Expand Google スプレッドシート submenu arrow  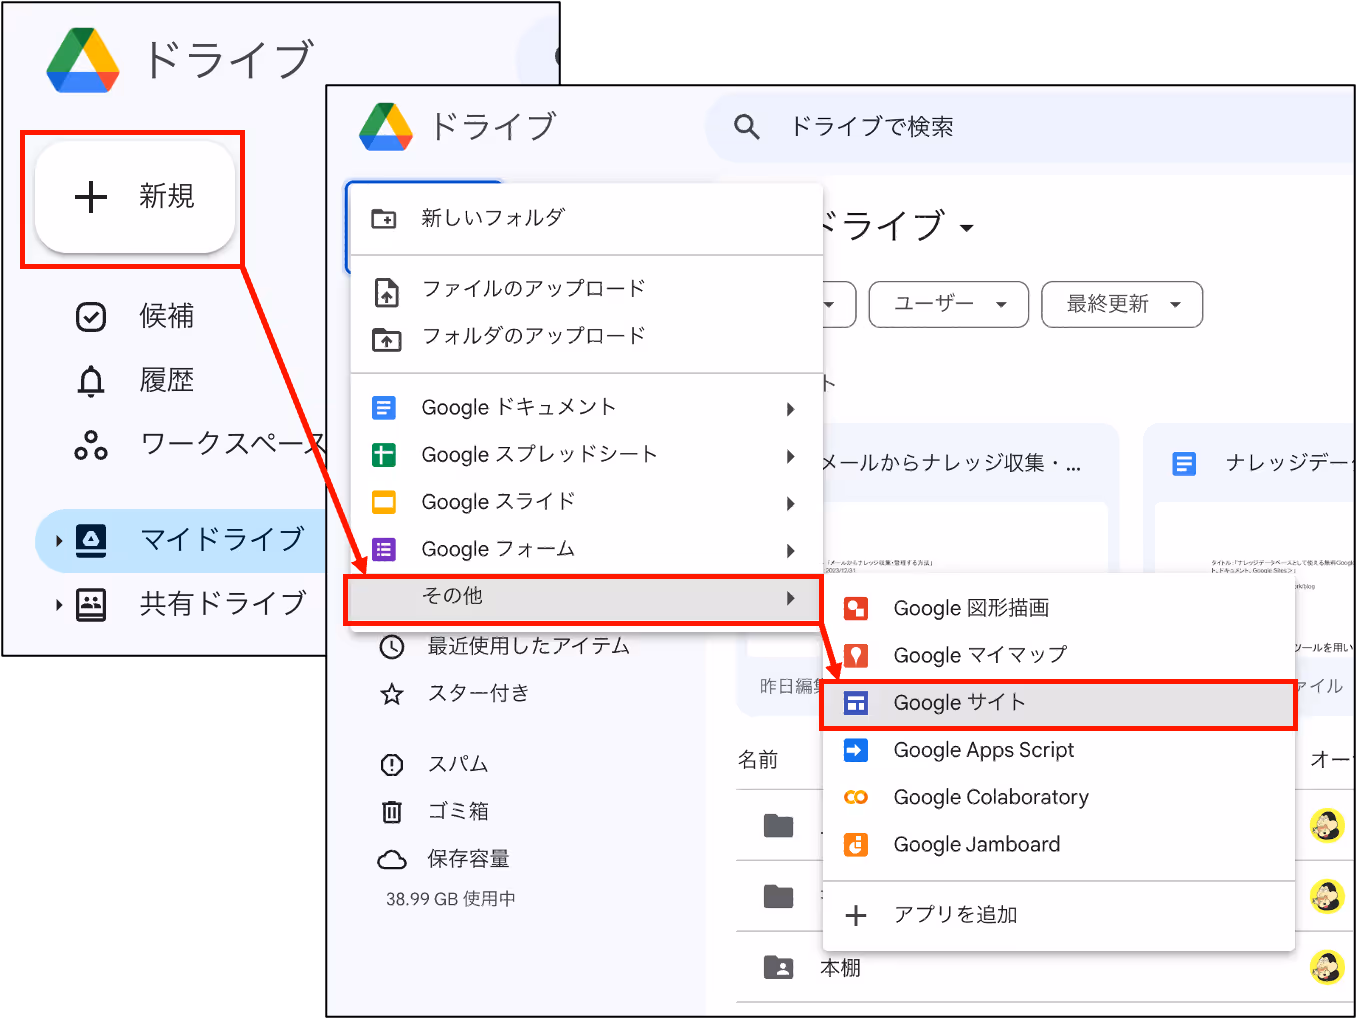pos(791,456)
